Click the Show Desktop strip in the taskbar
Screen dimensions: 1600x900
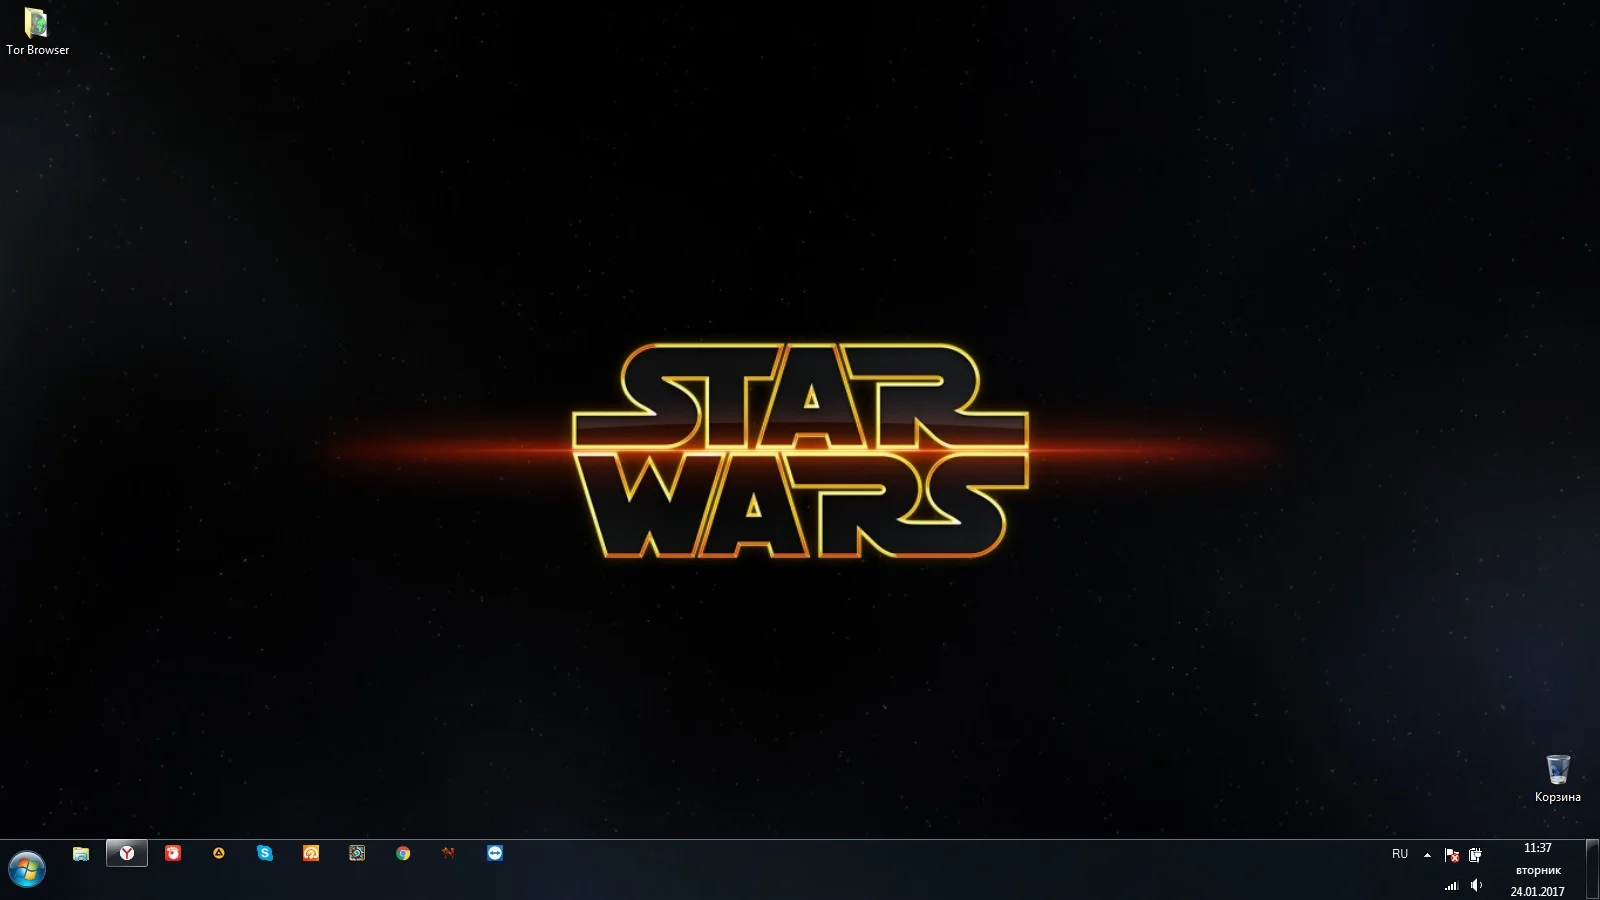(x=1592, y=870)
